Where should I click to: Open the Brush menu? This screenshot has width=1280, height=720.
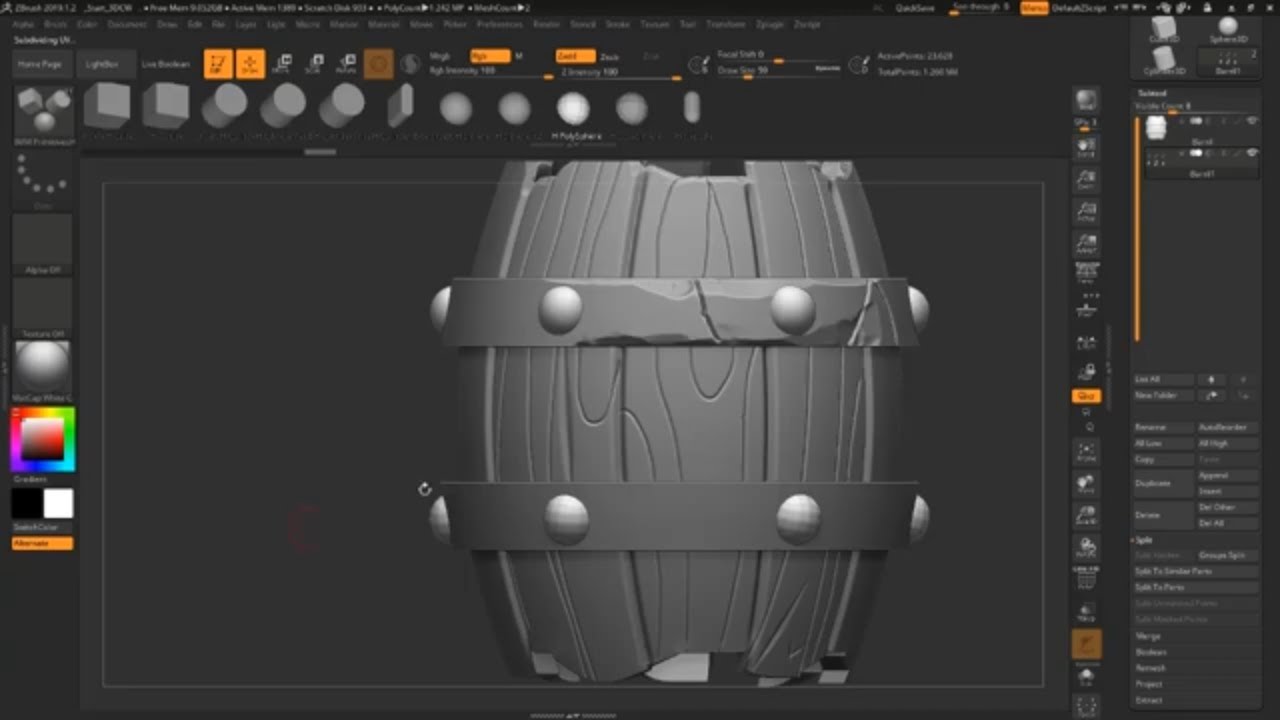(x=56, y=24)
